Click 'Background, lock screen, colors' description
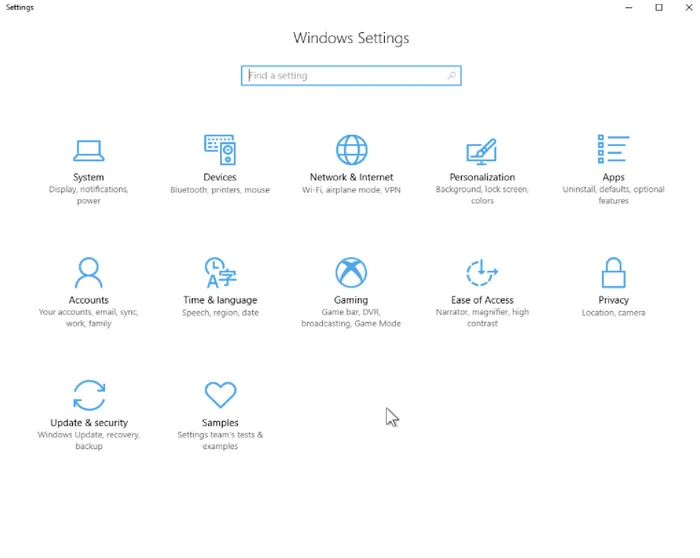Screen dimensions: 700x558 [x=482, y=195]
